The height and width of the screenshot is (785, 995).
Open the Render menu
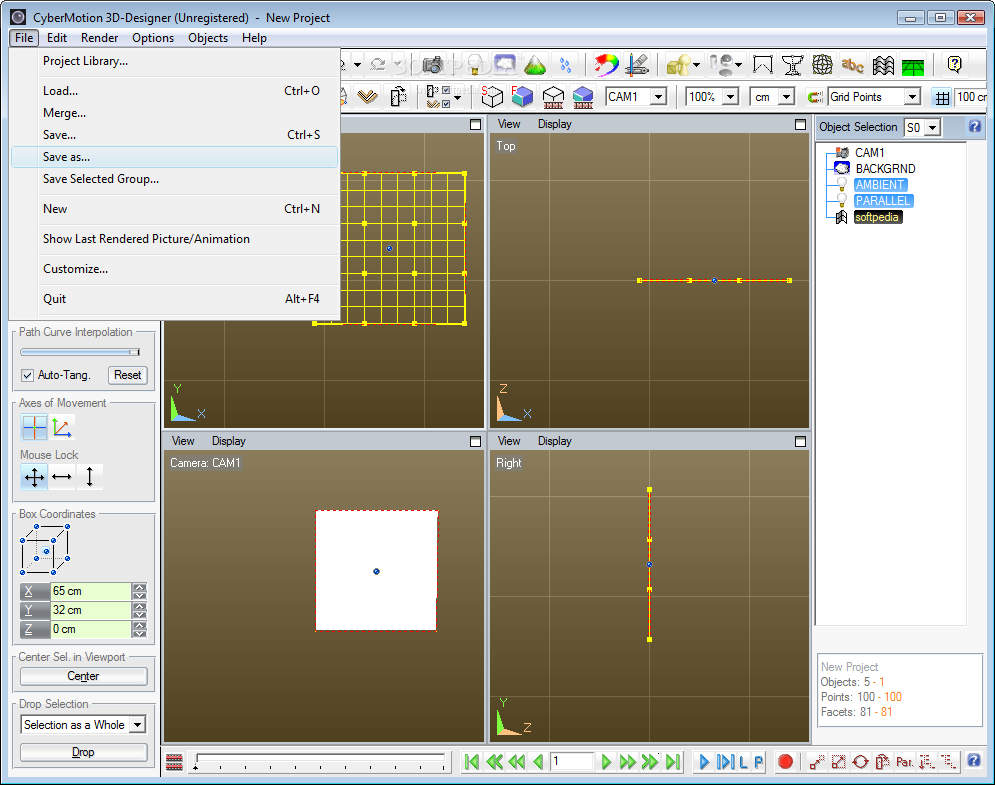pyautogui.click(x=99, y=37)
